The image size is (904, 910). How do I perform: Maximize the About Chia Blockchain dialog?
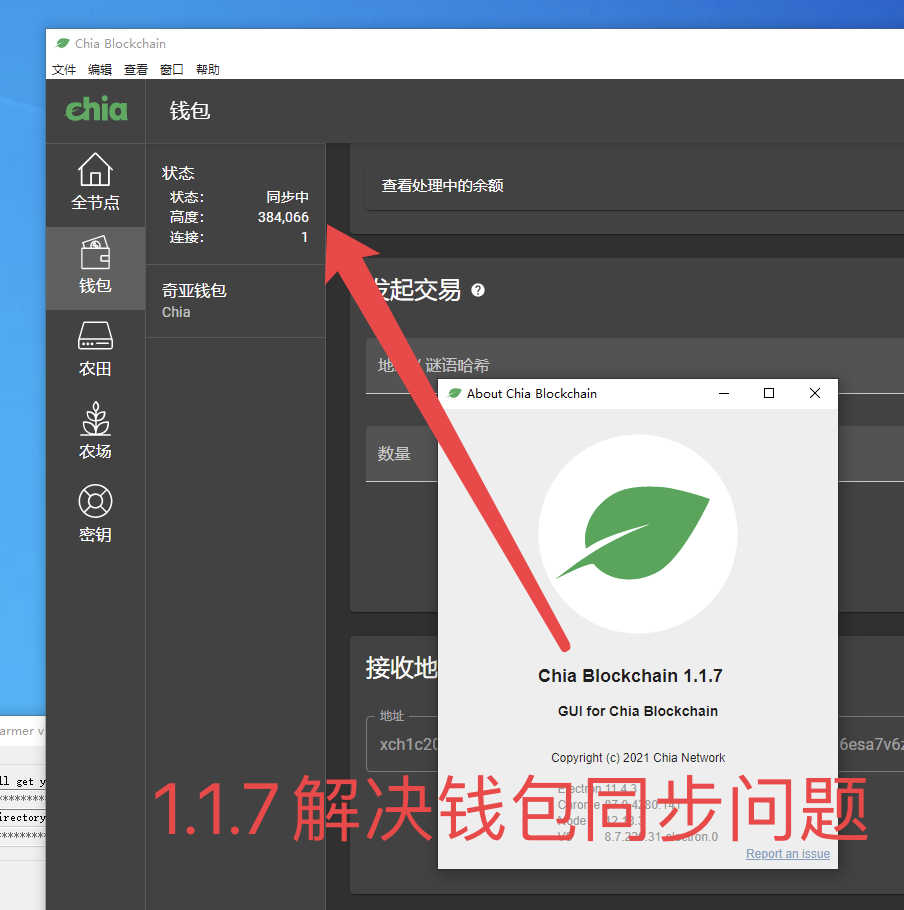[769, 393]
